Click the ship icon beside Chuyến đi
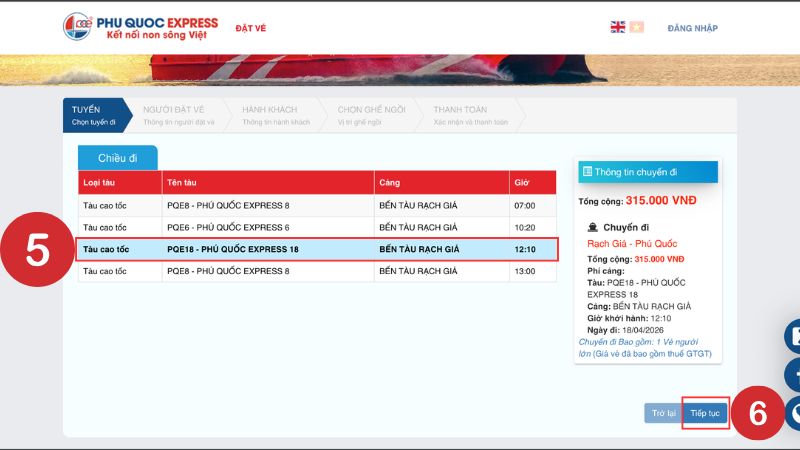This screenshot has height=450, width=800. coord(592,227)
